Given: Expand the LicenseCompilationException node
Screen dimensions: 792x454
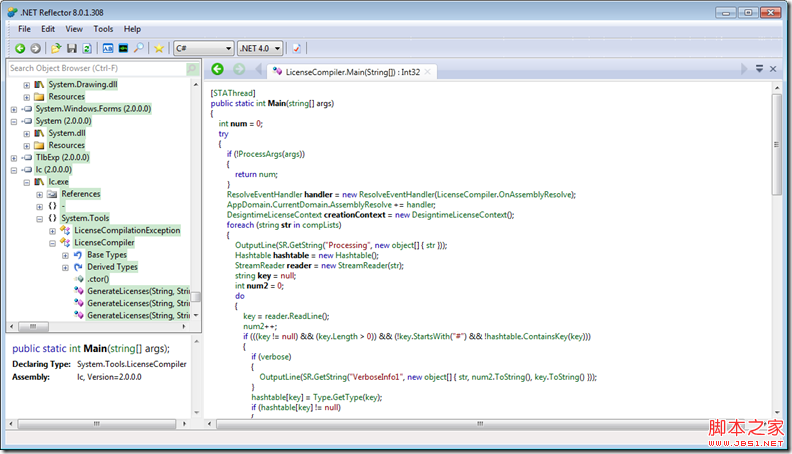Looking at the screenshot, I should (52, 231).
